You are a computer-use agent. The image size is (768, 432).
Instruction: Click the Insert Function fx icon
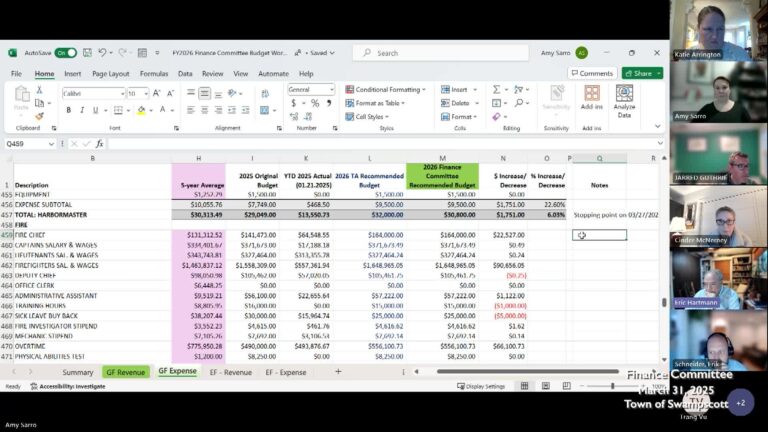[99, 144]
